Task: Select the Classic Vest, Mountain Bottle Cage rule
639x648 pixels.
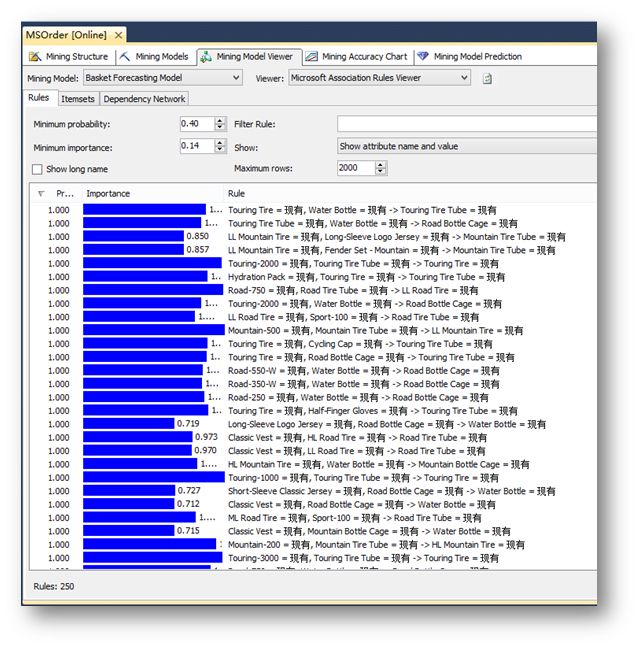Action: (x=369, y=531)
